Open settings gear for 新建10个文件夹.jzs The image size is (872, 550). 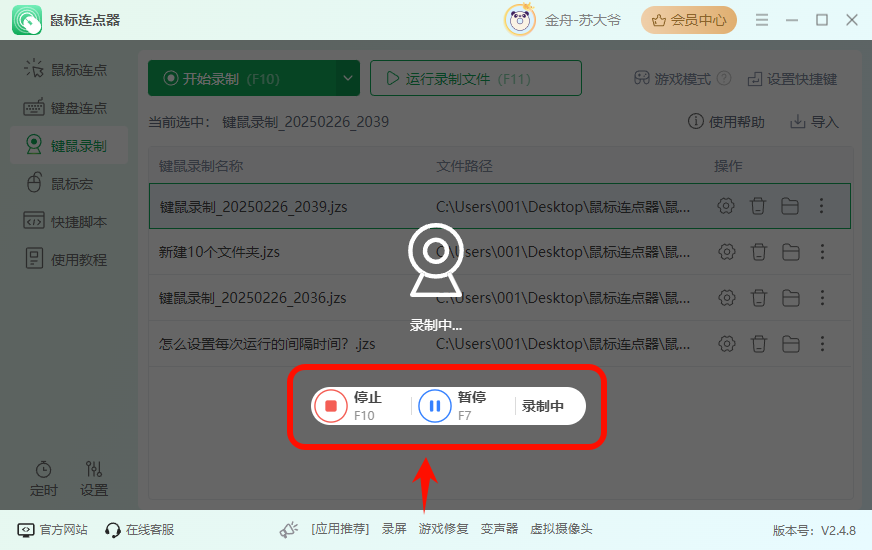(726, 252)
